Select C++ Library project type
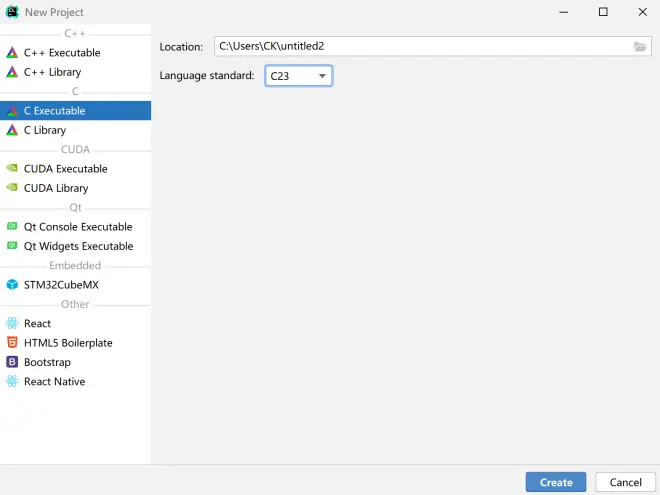This screenshot has width=660, height=495. 75,72
